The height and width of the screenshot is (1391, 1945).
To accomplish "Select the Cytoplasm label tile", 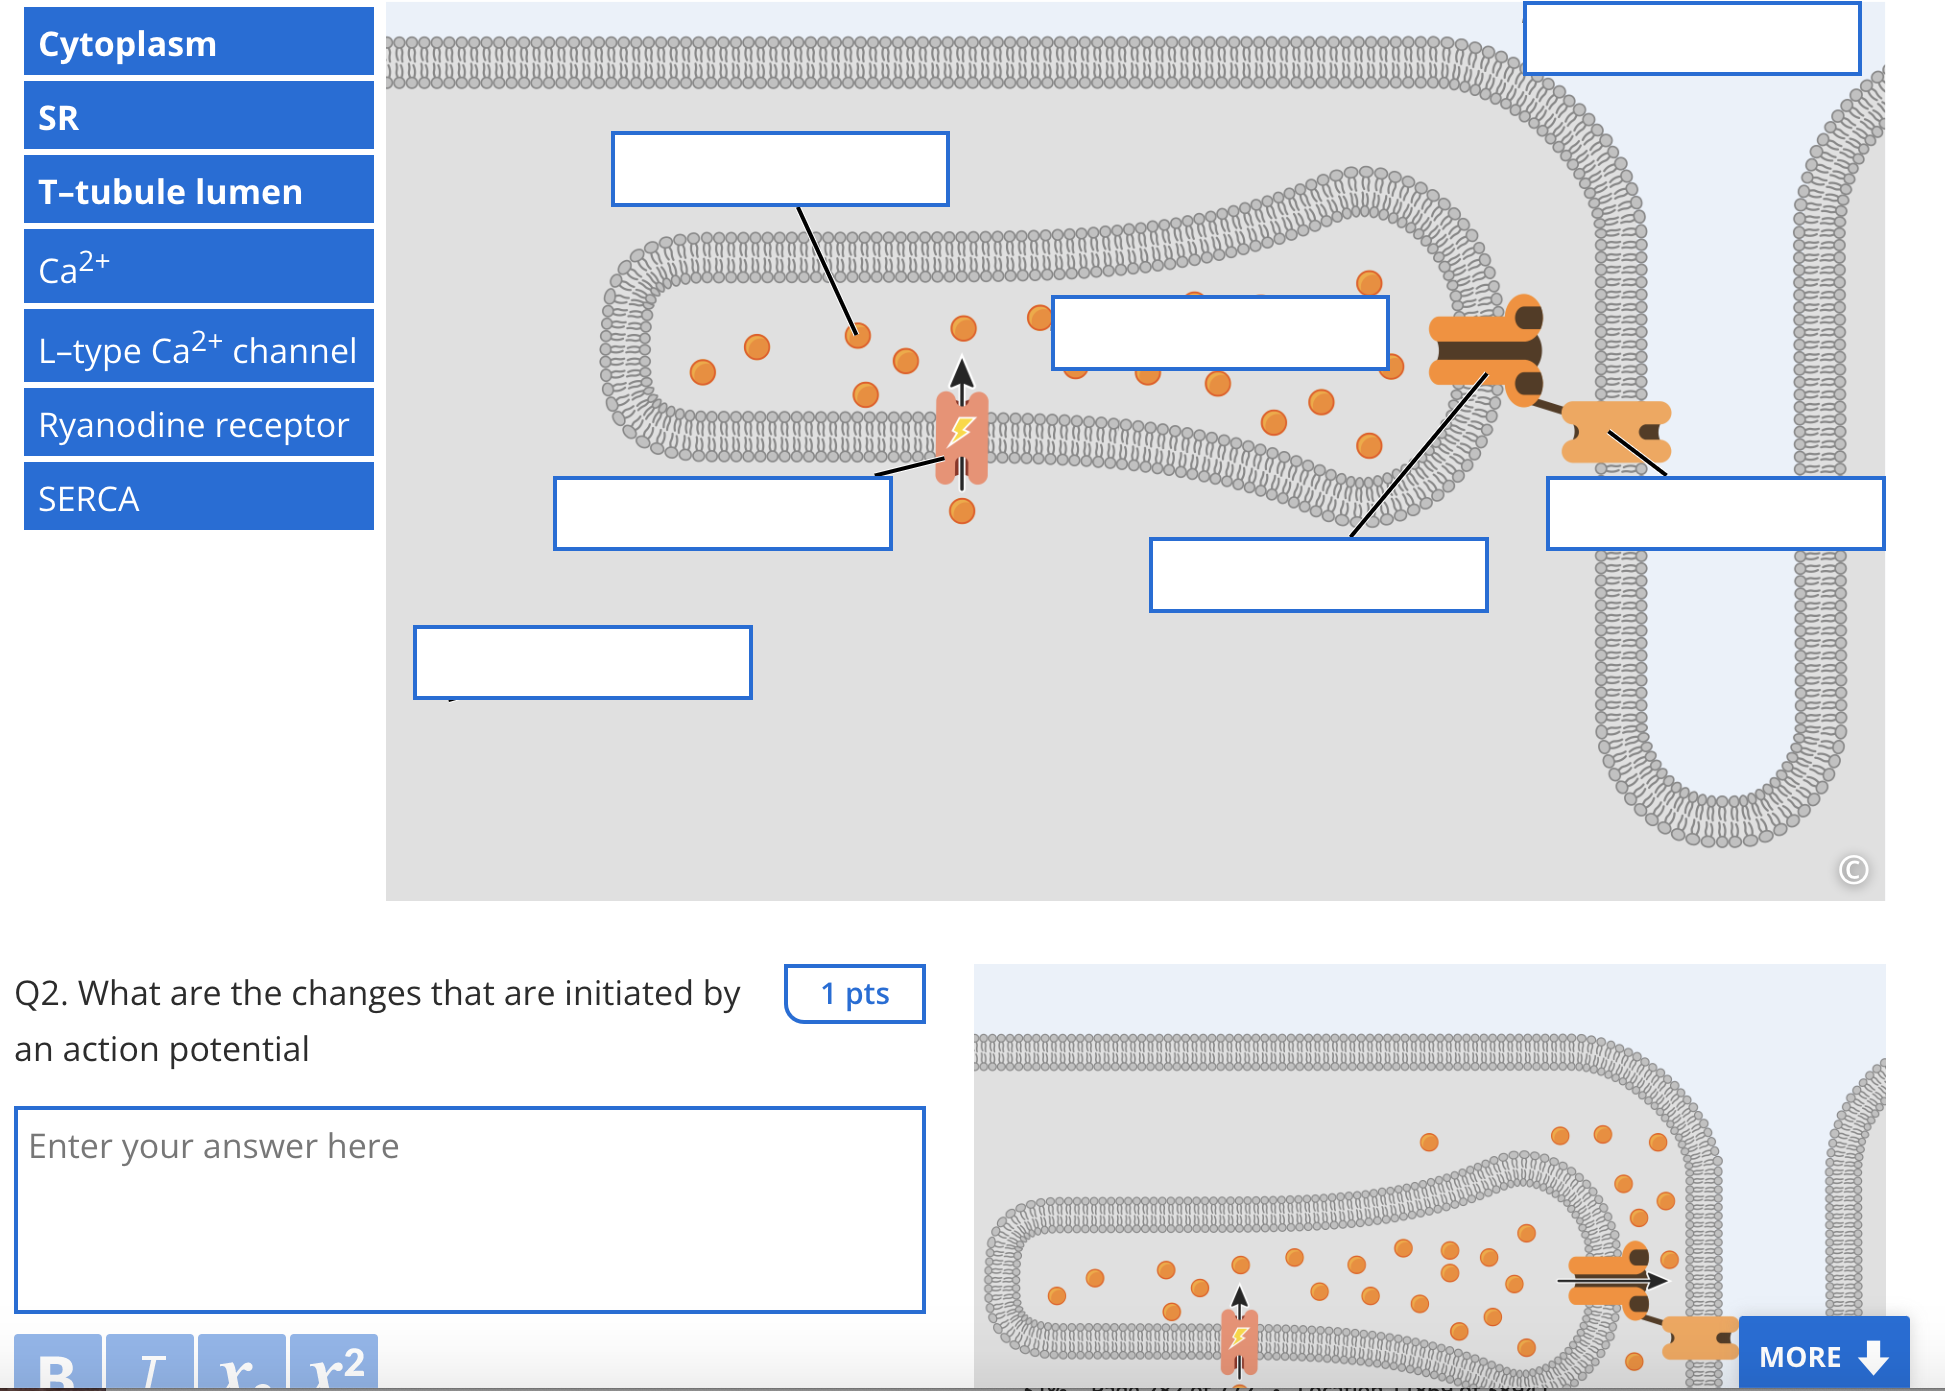I will pyautogui.click(x=199, y=43).
